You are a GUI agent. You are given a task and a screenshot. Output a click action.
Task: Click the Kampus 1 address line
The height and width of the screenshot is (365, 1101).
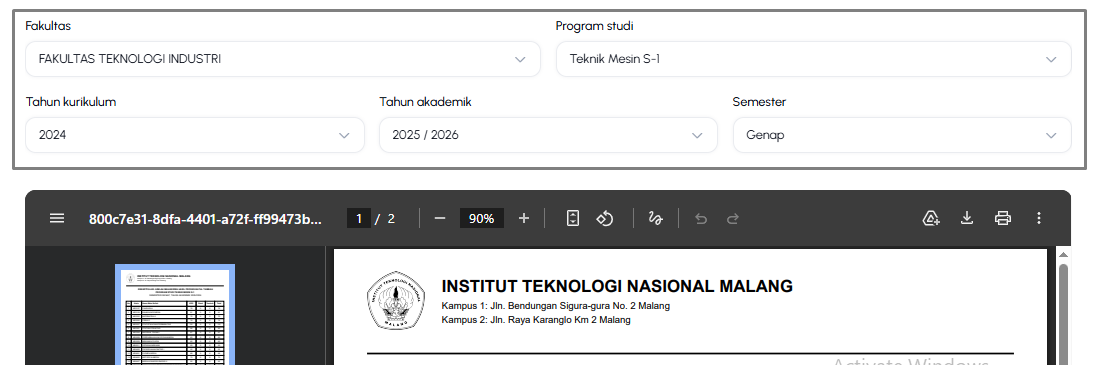(x=555, y=306)
